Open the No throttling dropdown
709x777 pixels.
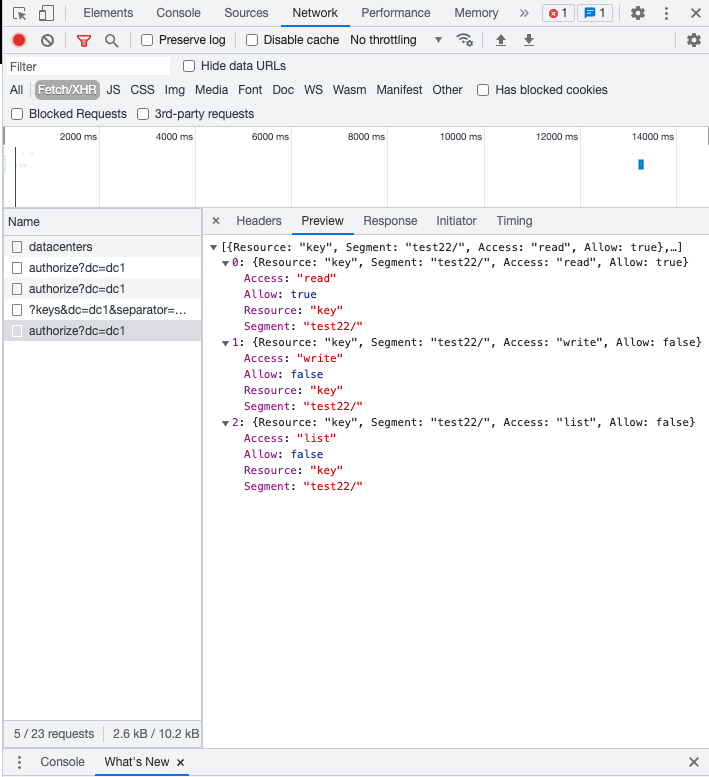coord(396,40)
